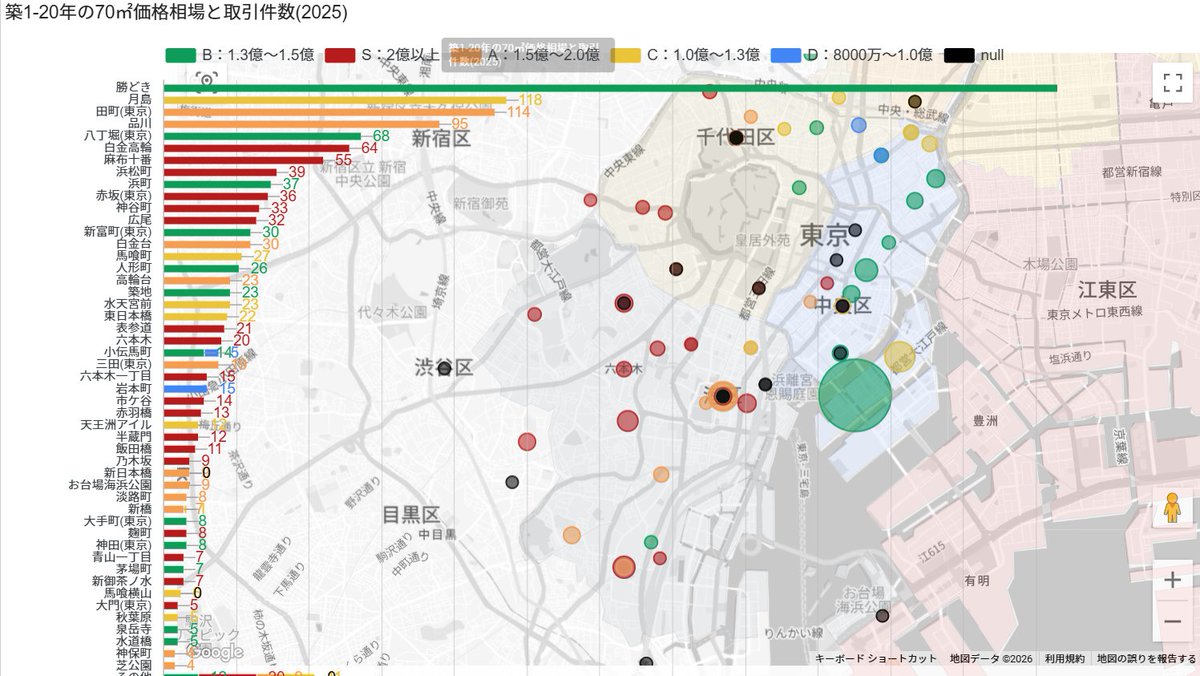Click the value label 68 for 八丁堀

[381, 136]
